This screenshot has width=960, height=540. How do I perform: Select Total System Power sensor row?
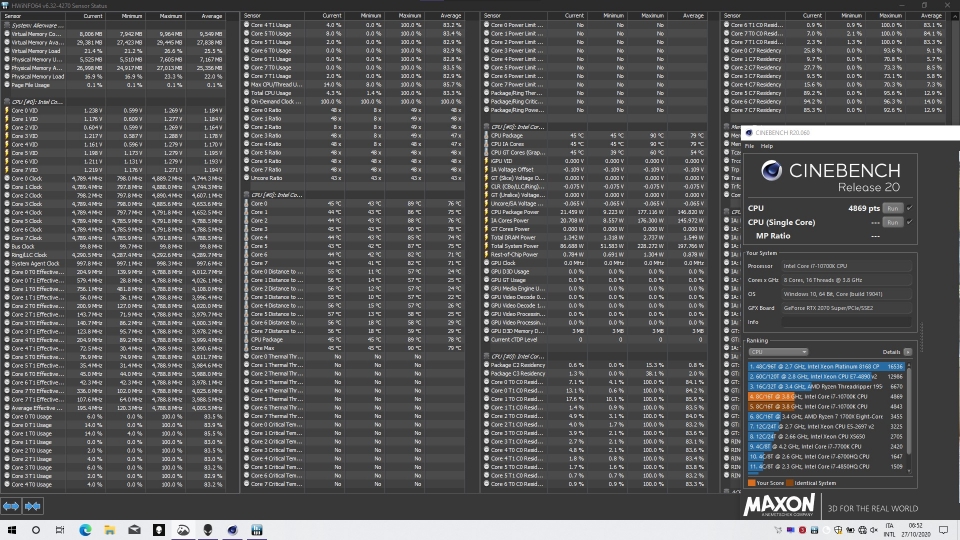coord(594,246)
